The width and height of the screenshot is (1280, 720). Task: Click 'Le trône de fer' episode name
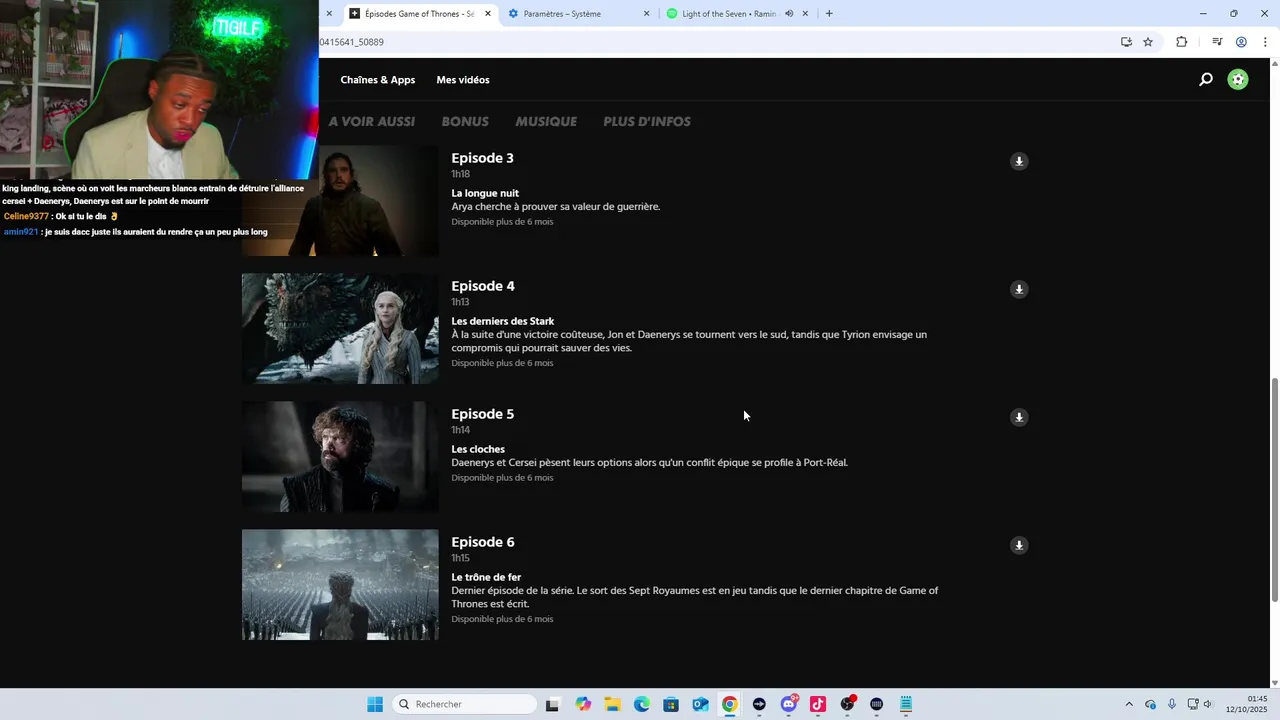(x=486, y=577)
